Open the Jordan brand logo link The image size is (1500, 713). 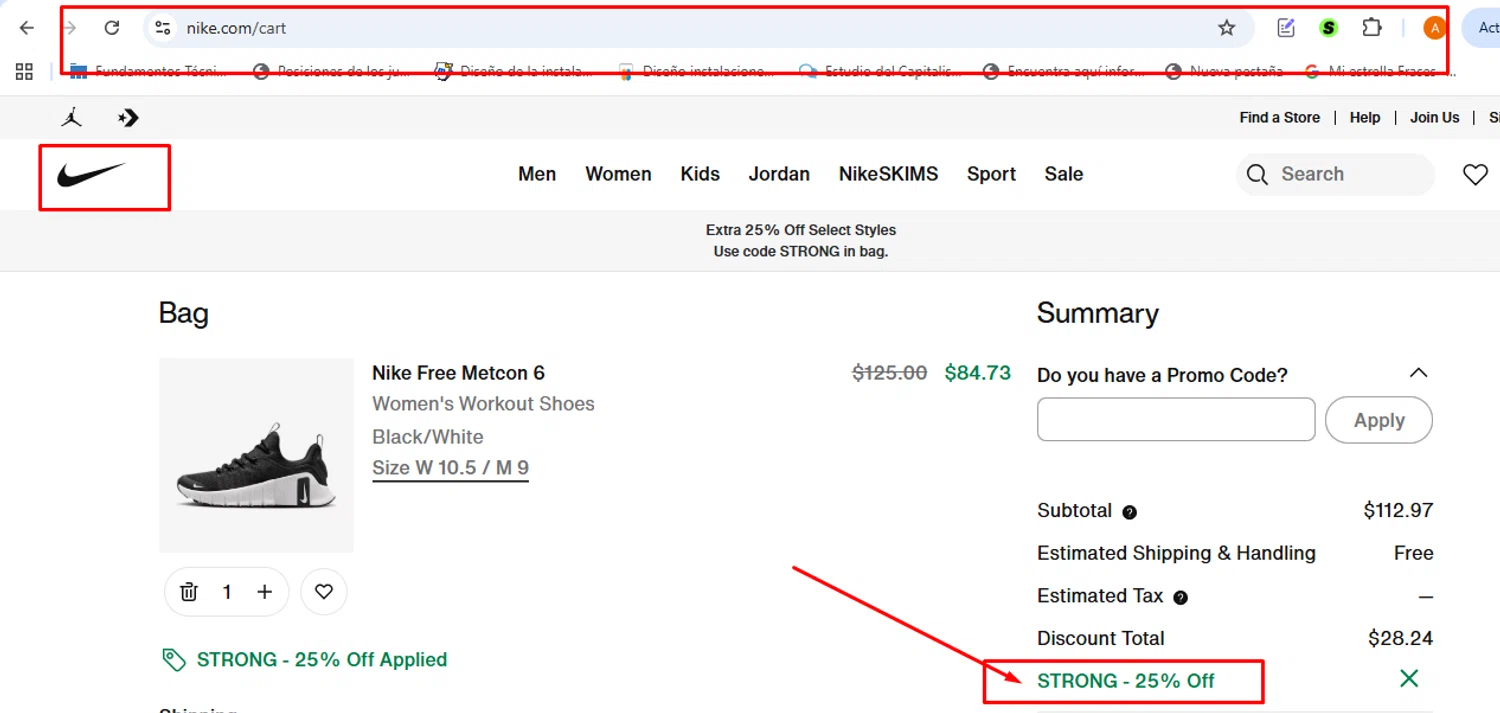tap(71, 118)
